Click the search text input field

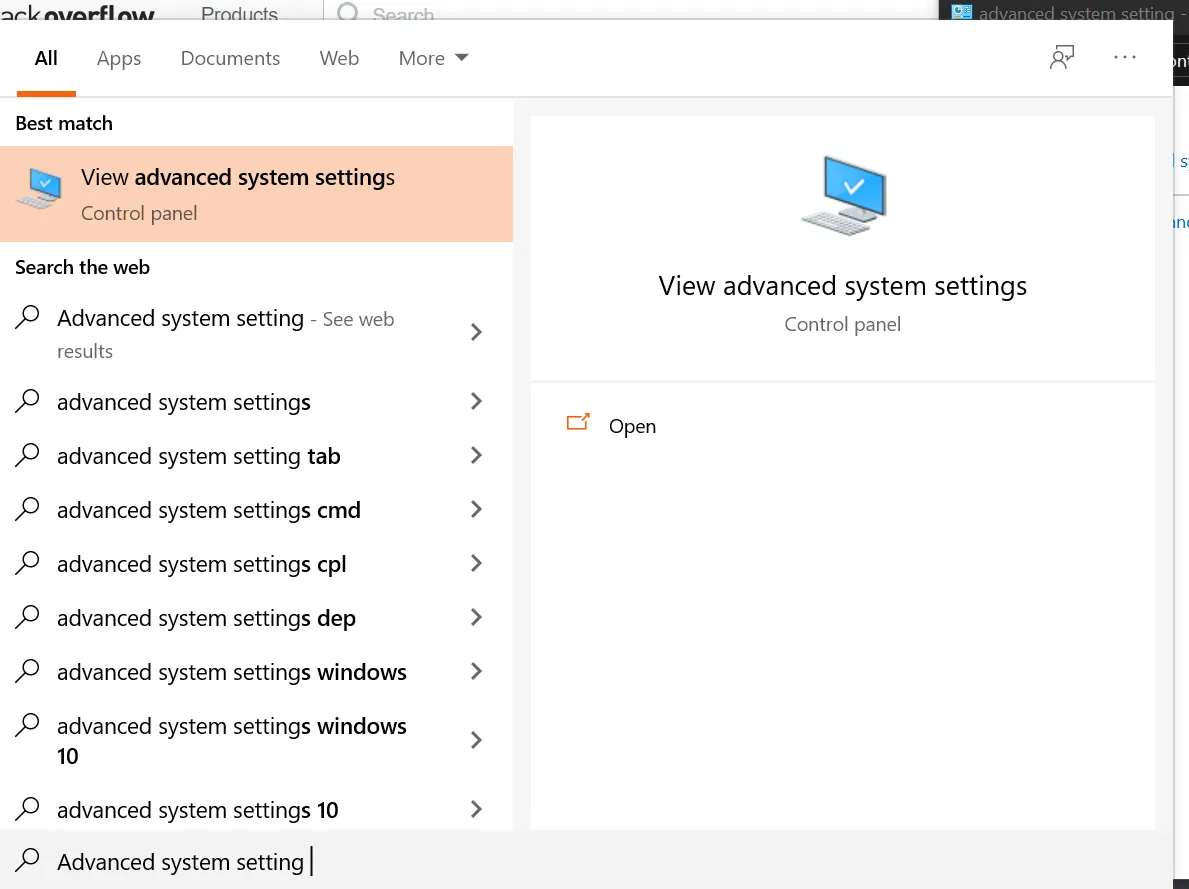point(600,861)
